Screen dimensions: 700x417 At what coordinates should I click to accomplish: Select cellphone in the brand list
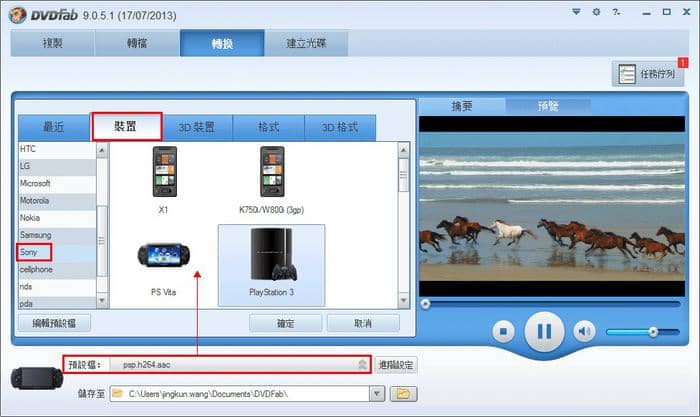pos(57,270)
